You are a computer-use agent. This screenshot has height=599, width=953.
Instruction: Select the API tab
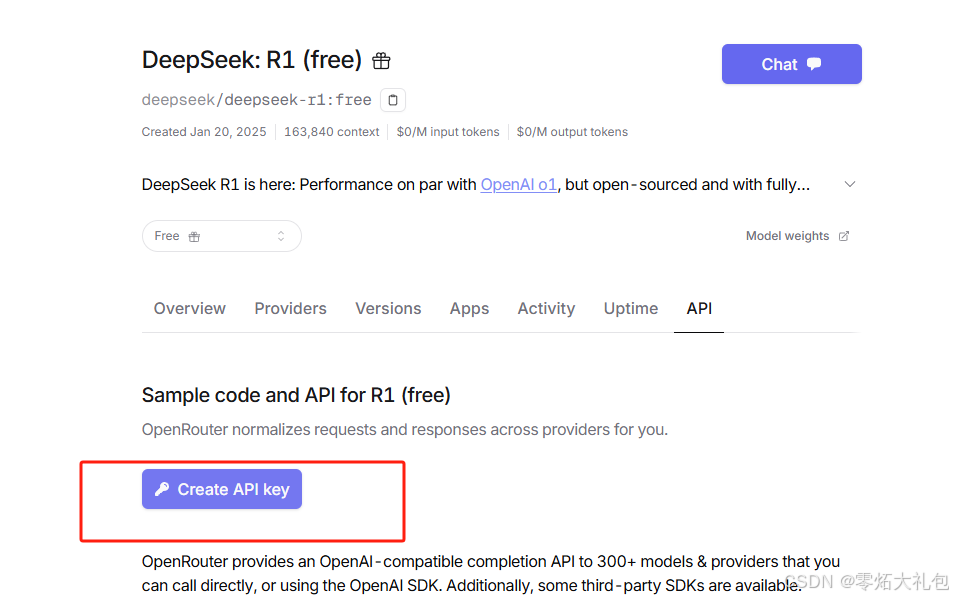[699, 309]
